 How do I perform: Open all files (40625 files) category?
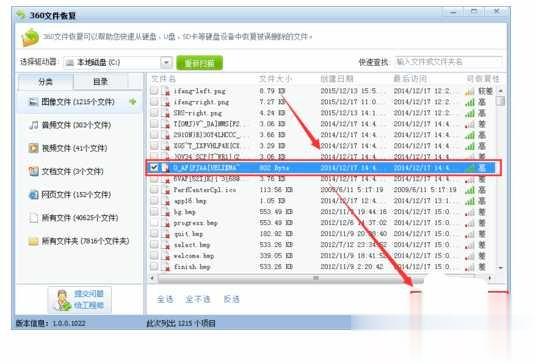tap(78, 218)
